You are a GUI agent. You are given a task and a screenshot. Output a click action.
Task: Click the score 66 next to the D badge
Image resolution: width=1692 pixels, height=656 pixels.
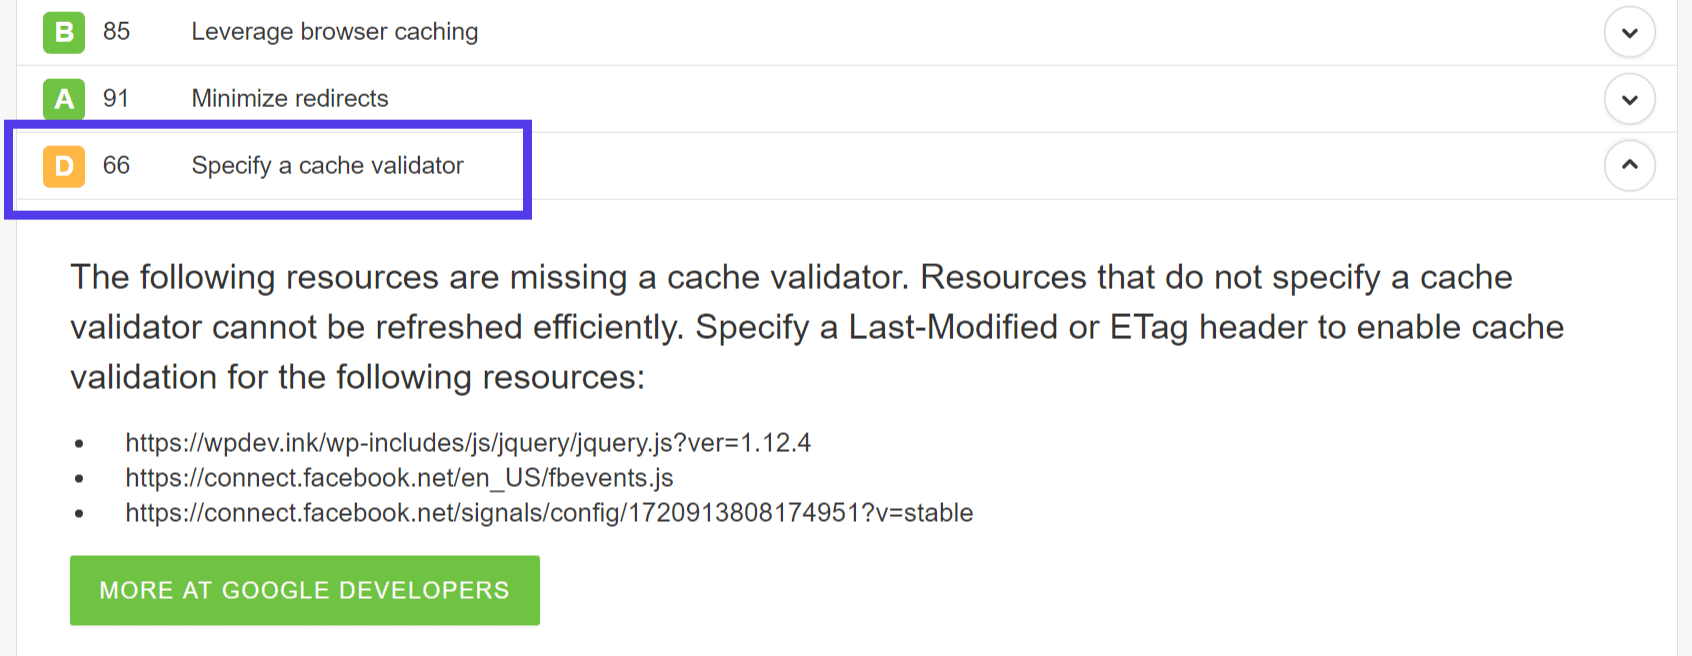[x=116, y=166]
